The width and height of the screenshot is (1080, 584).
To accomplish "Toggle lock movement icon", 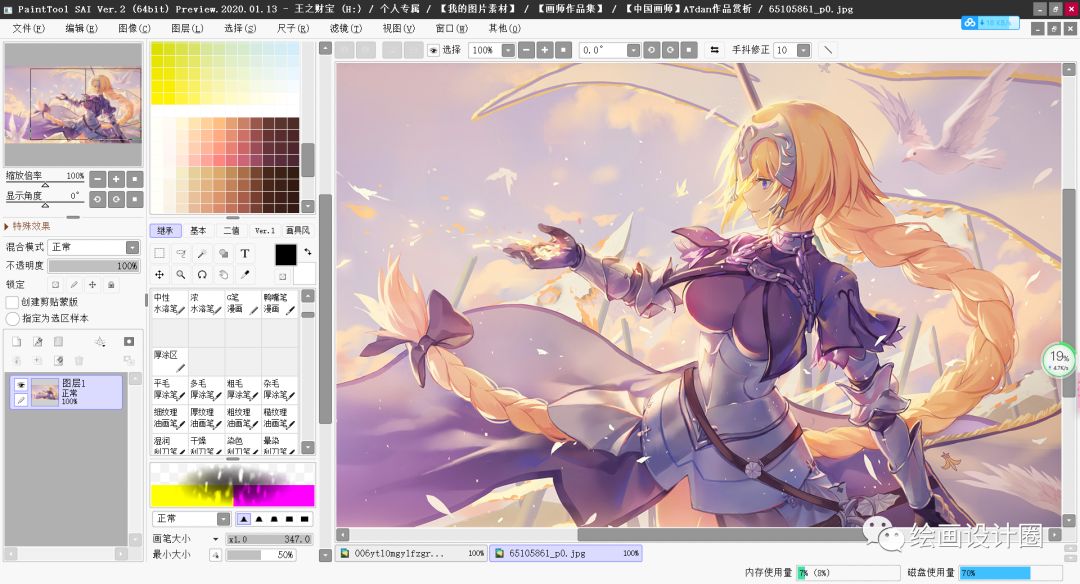I will click(92, 284).
